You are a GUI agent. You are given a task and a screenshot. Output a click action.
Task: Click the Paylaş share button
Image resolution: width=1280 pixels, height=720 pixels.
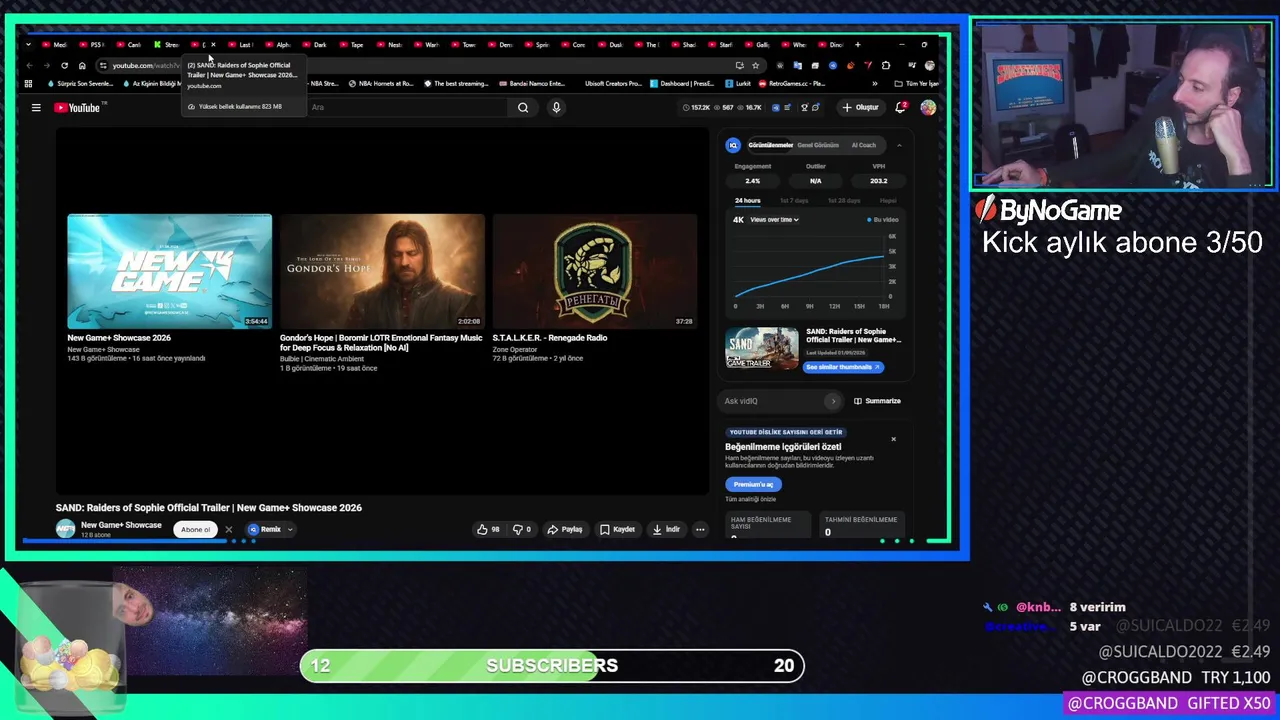(x=565, y=530)
